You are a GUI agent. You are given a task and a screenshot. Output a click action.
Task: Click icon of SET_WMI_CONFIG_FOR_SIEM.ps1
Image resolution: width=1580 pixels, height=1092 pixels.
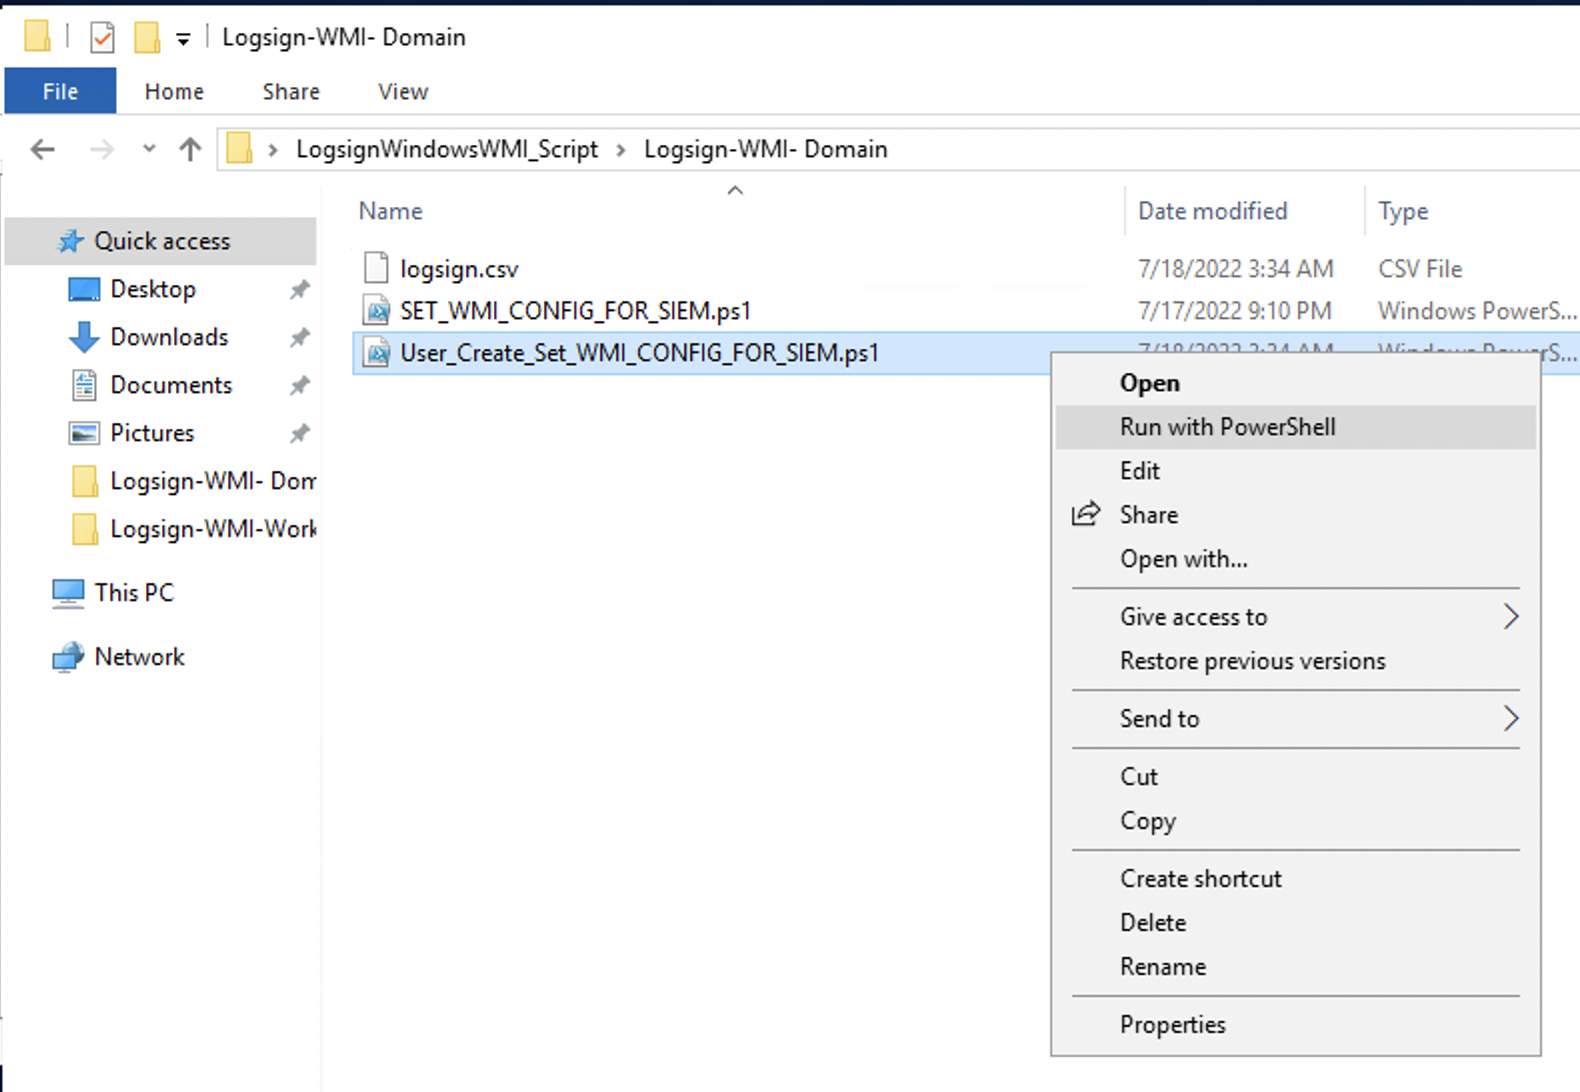(376, 310)
